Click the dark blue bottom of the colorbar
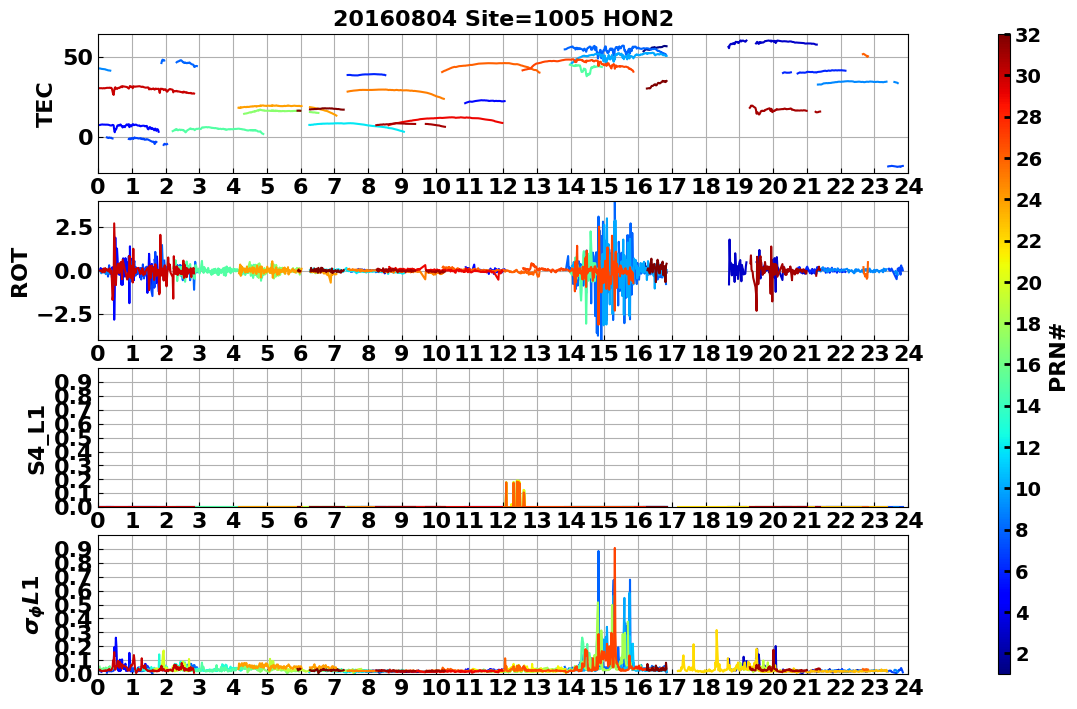1077x709 pixels. pyautogui.click(x=1004, y=667)
